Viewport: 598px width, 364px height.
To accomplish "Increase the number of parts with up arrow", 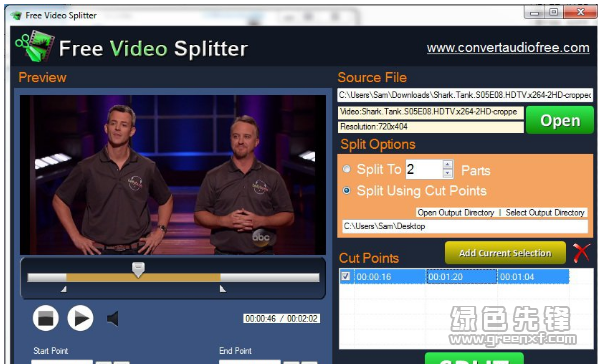I will [448, 164].
